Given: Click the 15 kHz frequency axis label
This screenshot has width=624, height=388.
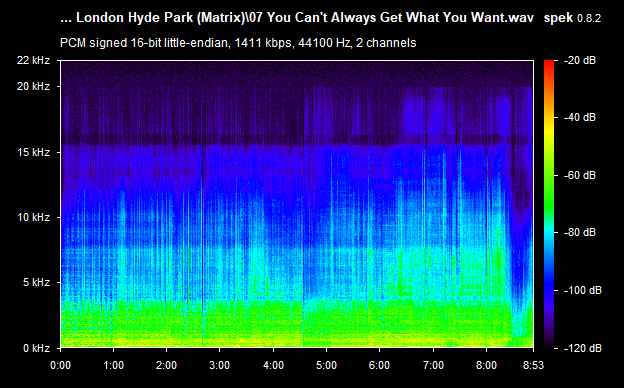Looking at the screenshot, I should tap(33, 152).
